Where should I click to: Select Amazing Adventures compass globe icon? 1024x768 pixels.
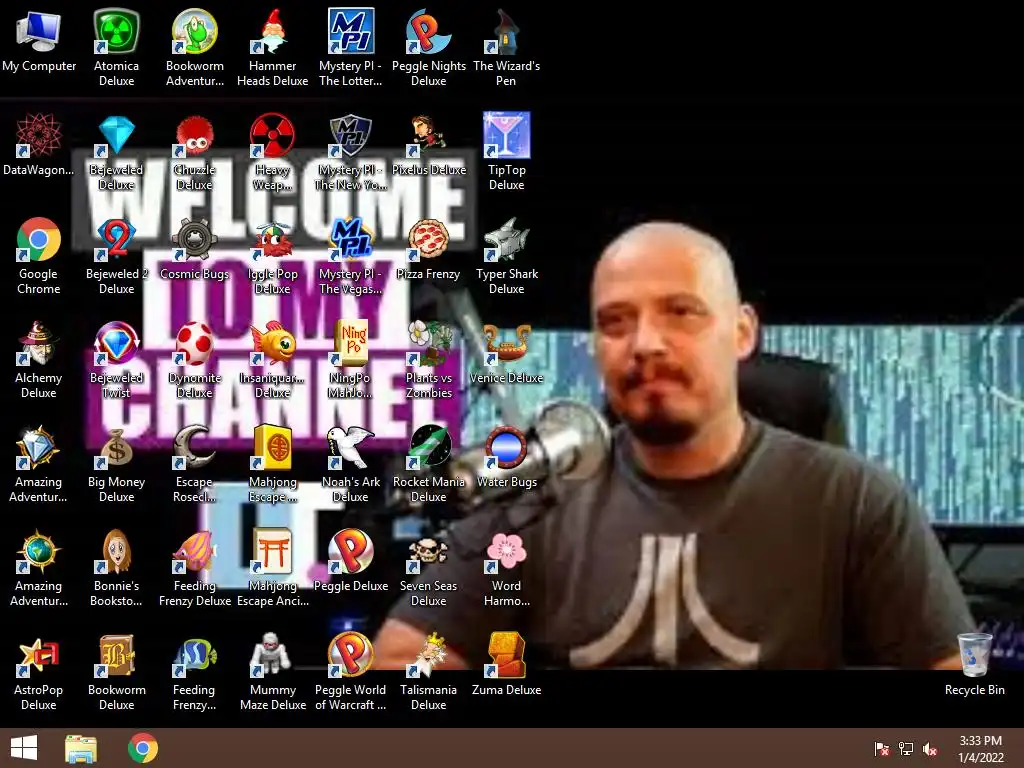click(x=39, y=568)
